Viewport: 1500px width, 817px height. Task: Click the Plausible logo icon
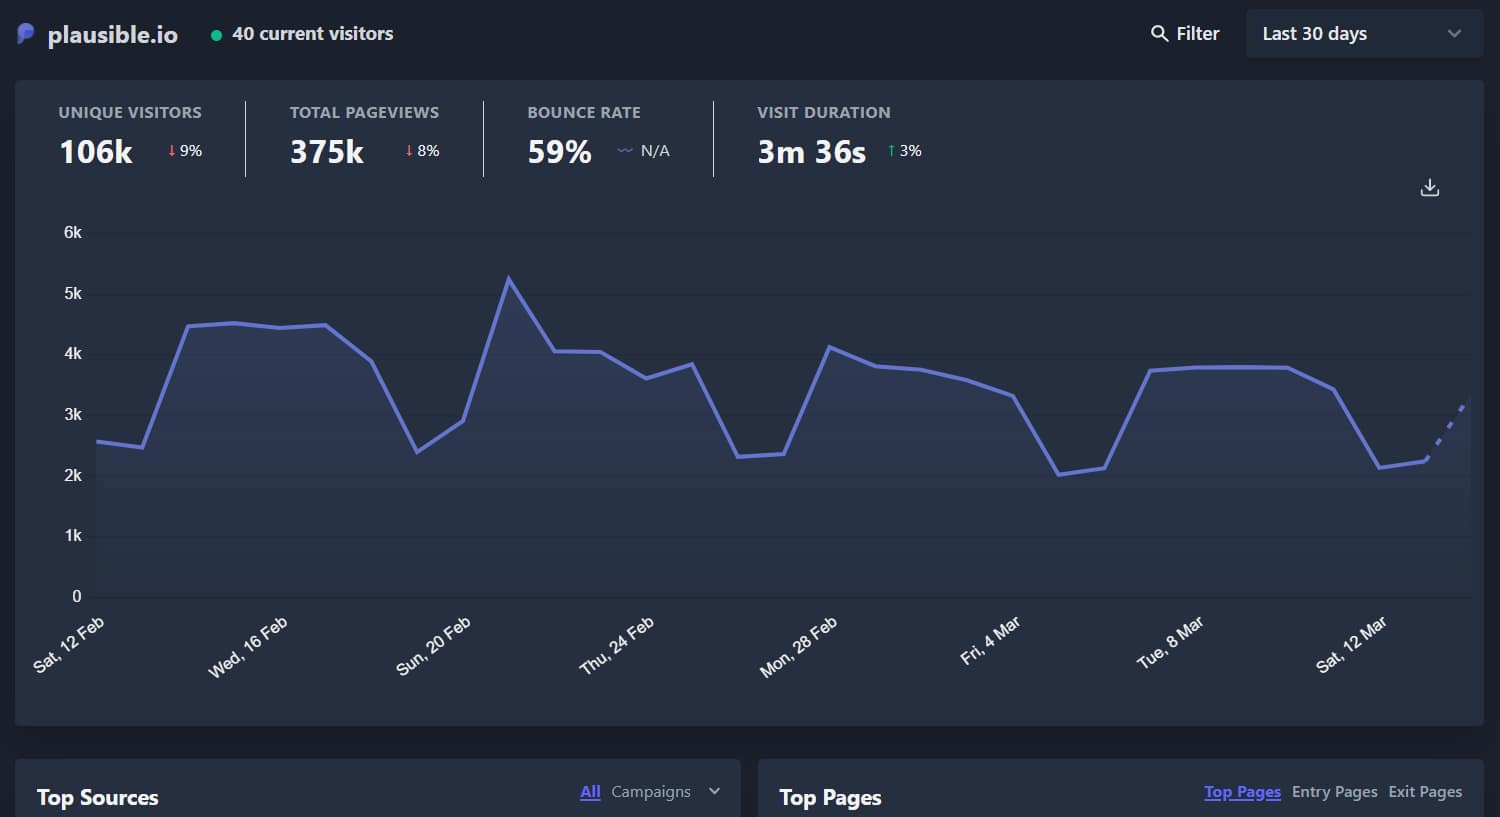coord(24,33)
